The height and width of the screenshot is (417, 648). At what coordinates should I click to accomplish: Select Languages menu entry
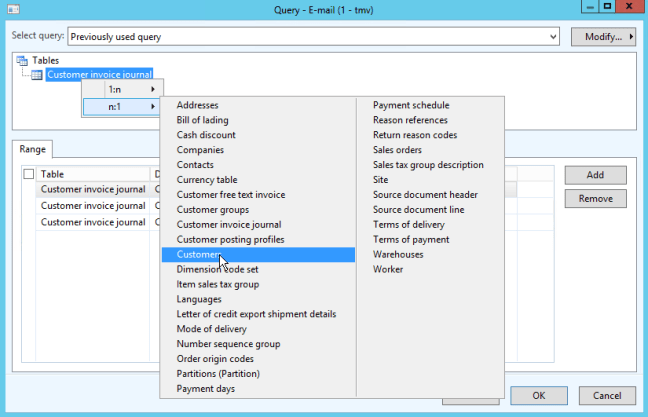pos(199,299)
